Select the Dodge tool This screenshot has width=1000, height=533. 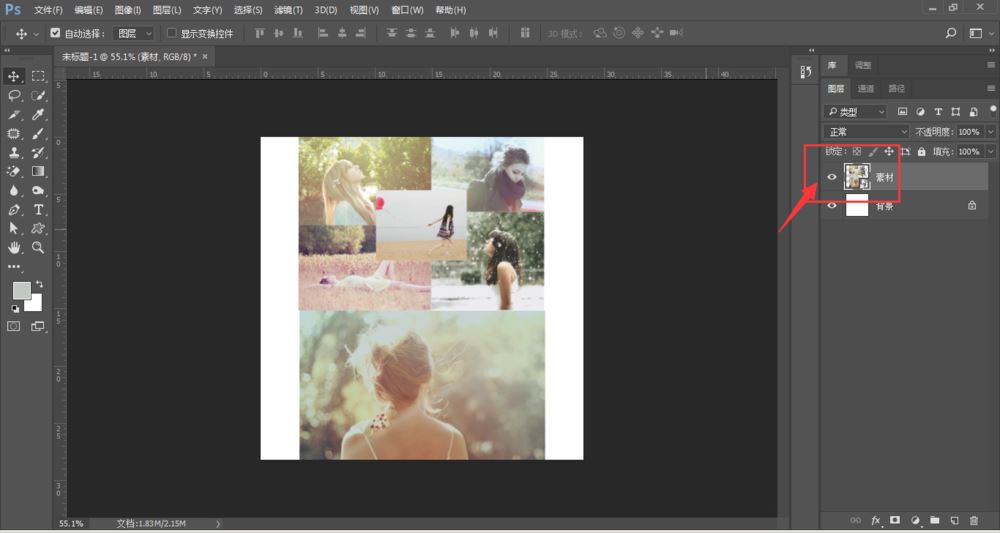[38, 191]
